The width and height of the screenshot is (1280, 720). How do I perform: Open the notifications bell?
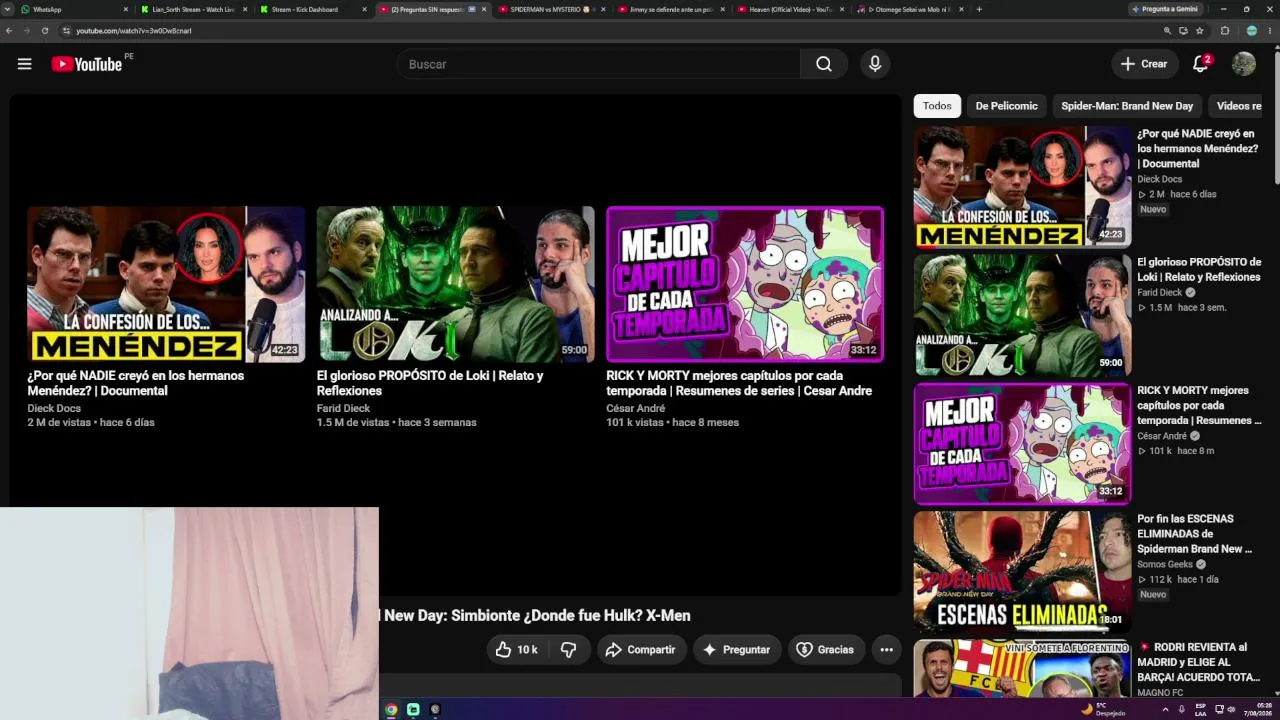click(1201, 64)
